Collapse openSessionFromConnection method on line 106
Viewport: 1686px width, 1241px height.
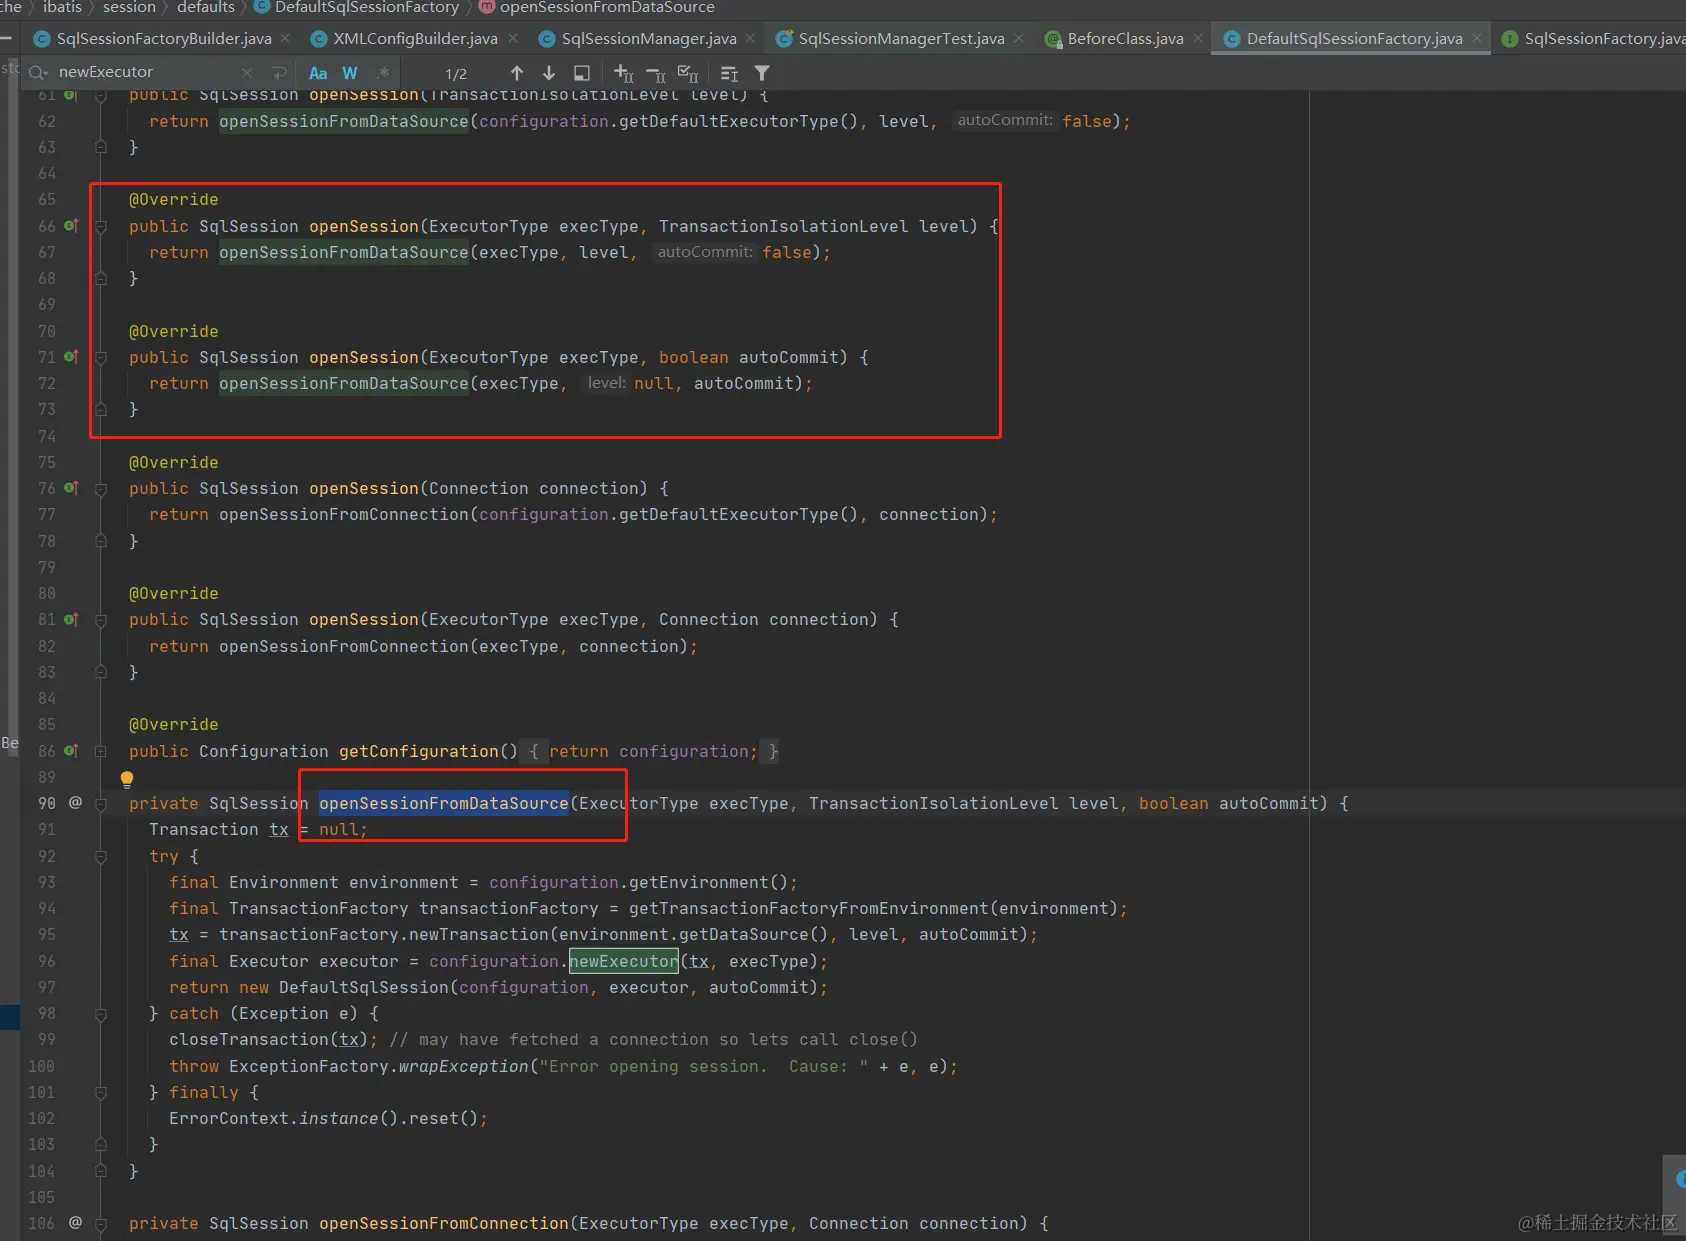coord(101,1224)
